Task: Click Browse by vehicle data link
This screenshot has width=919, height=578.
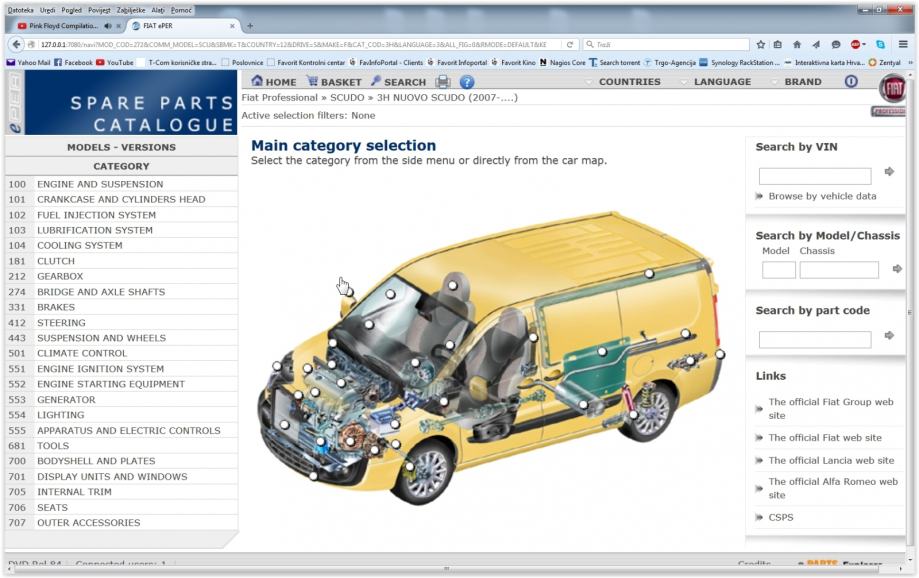Action: click(822, 196)
